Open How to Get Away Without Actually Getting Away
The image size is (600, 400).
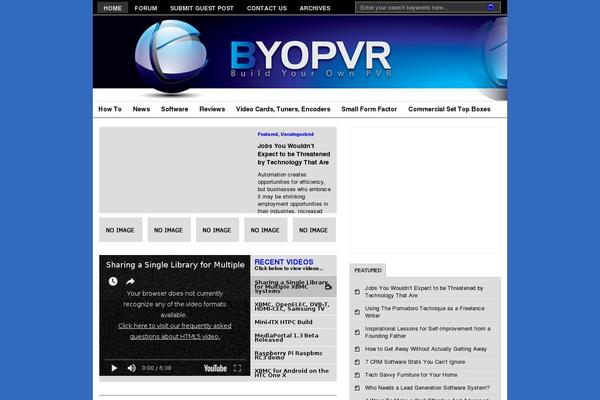(426, 349)
